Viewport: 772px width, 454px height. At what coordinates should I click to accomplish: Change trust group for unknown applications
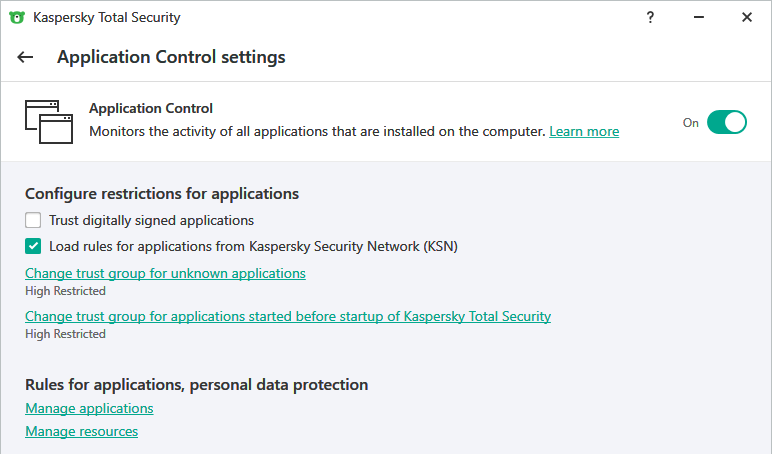coord(165,273)
